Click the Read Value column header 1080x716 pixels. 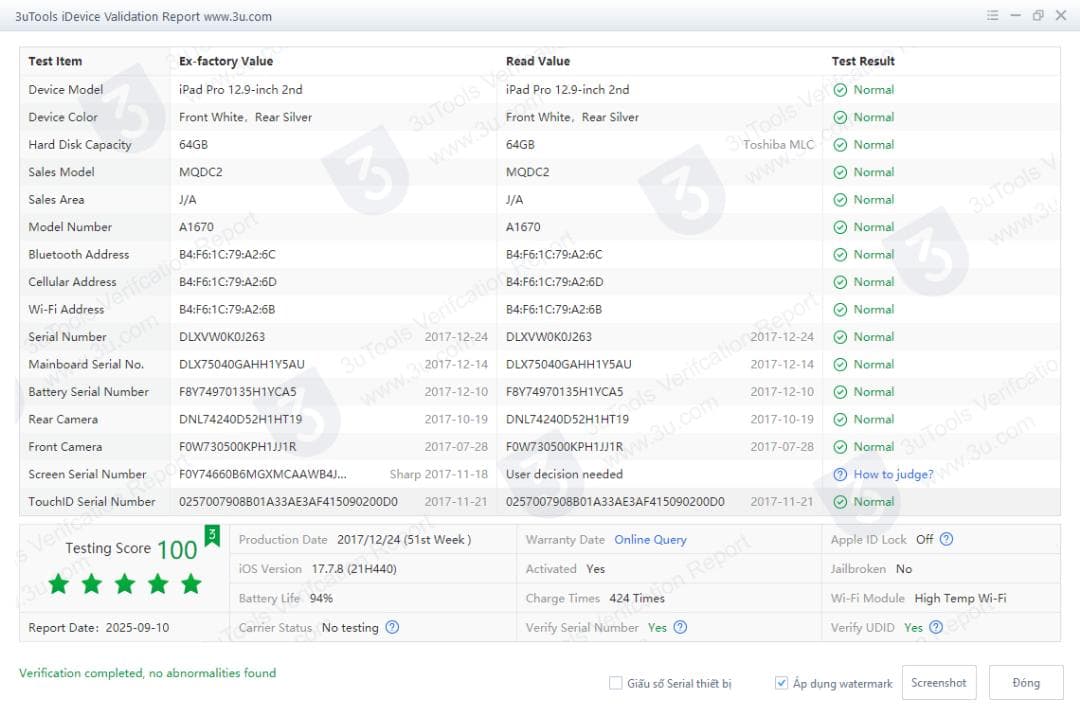(538, 61)
